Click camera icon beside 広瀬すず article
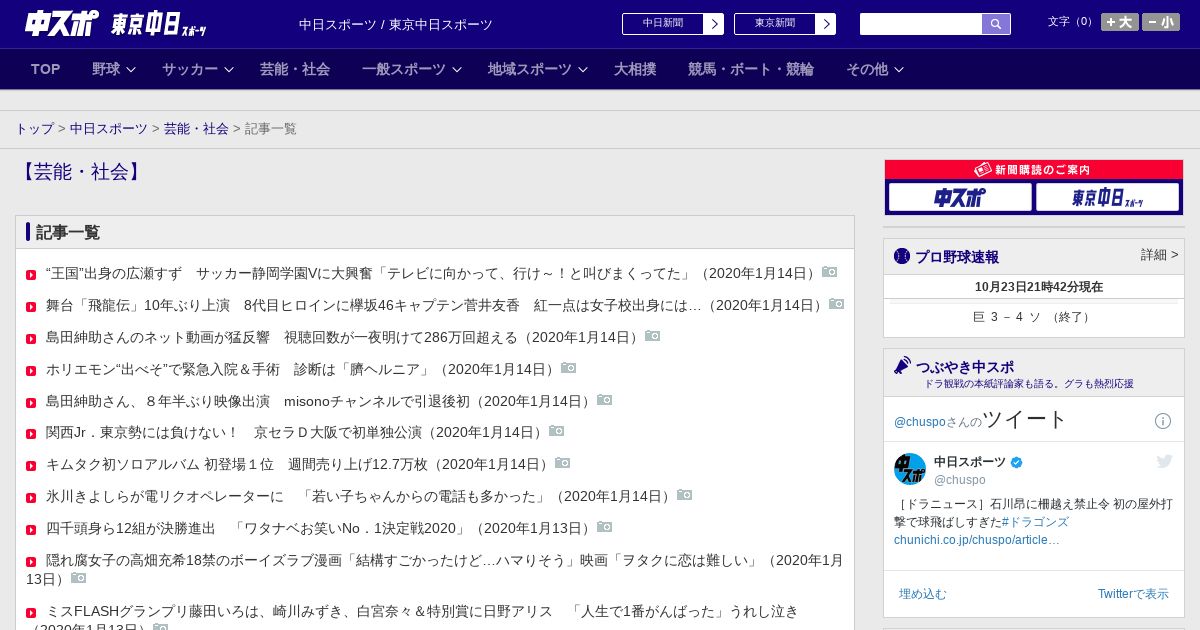The height and width of the screenshot is (630, 1200). coord(830,272)
